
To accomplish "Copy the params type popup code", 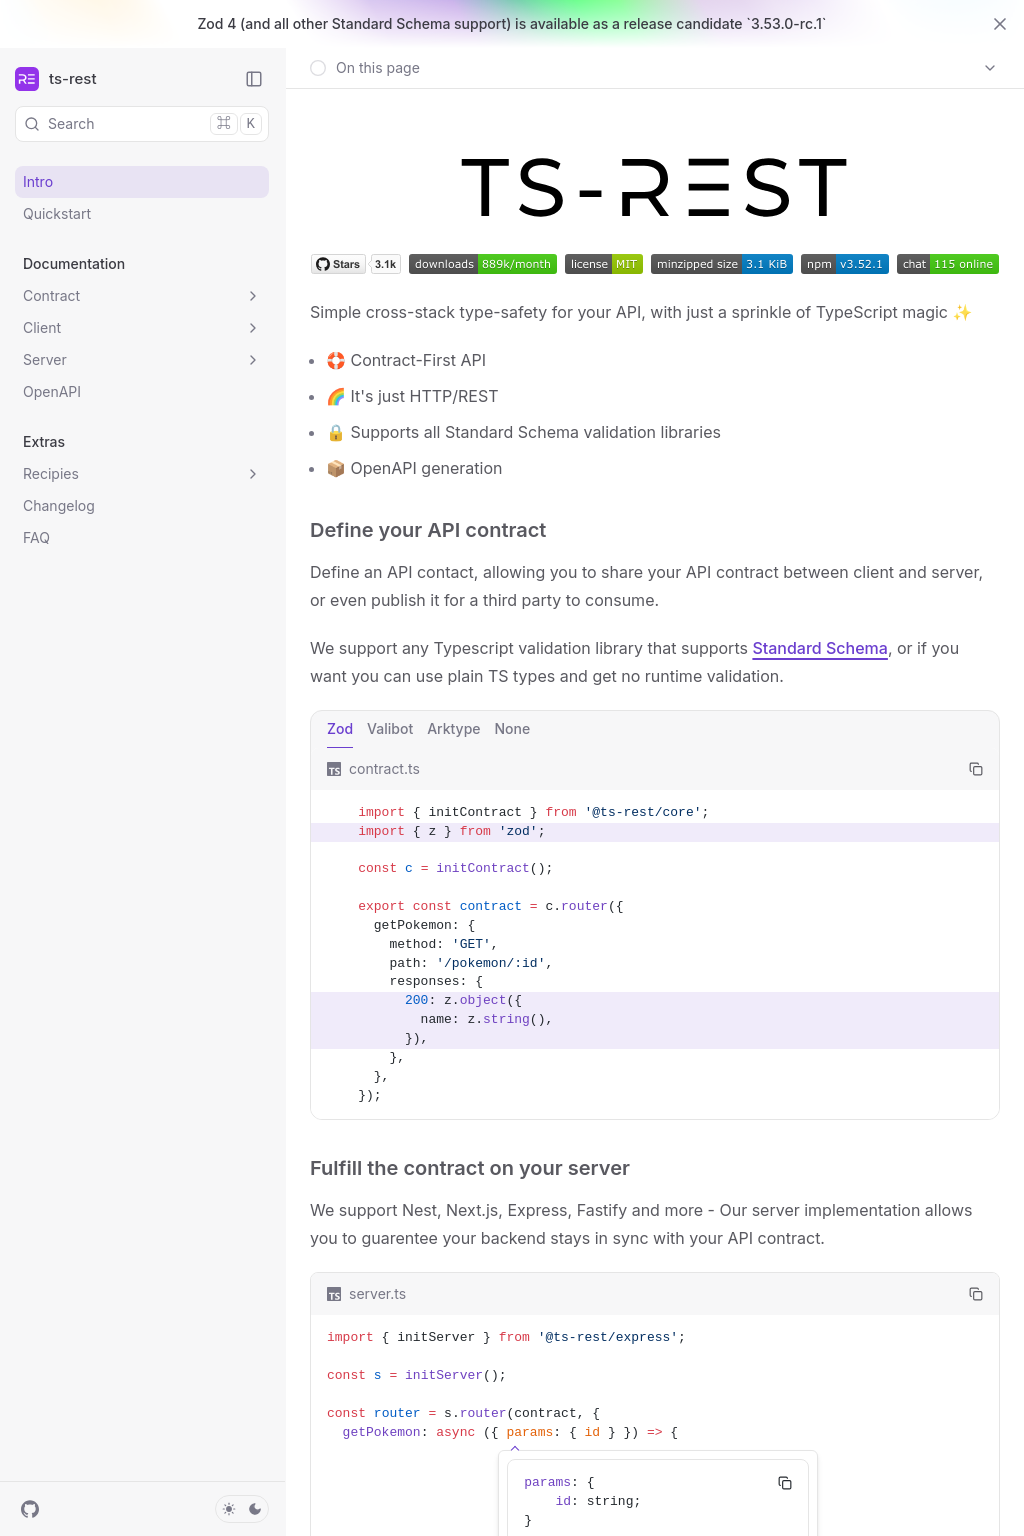I will coord(785,1483).
